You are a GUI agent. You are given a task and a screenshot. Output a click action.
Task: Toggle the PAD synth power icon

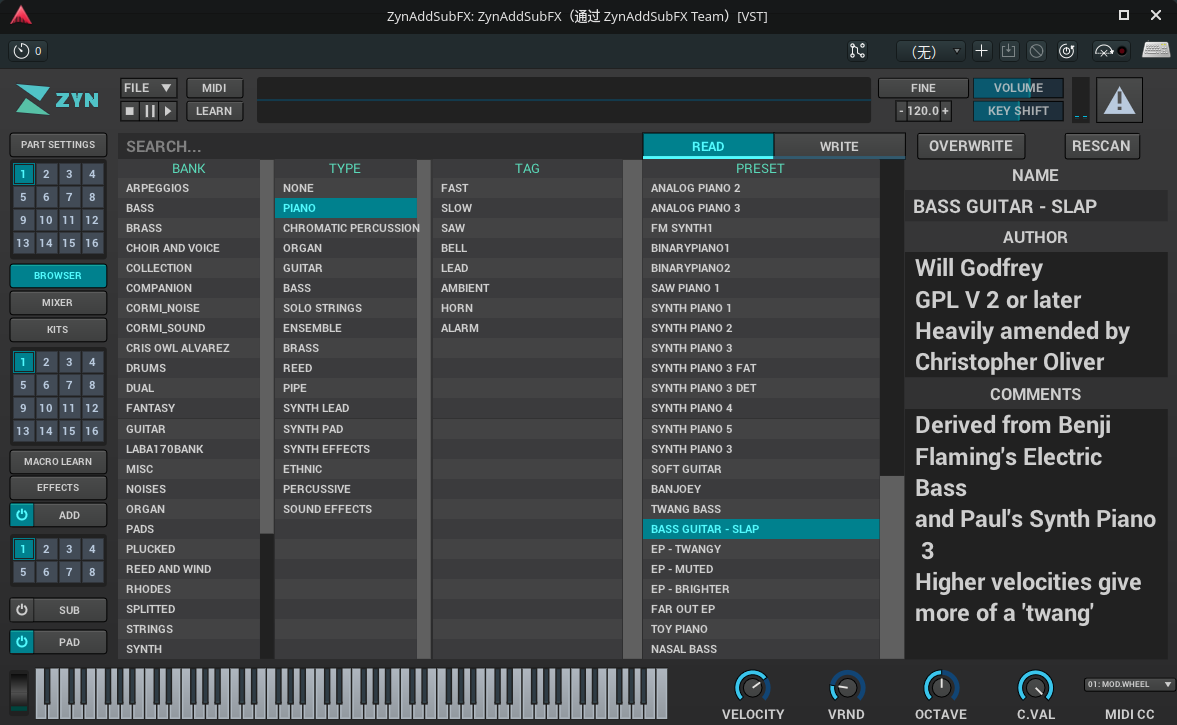(x=22, y=642)
